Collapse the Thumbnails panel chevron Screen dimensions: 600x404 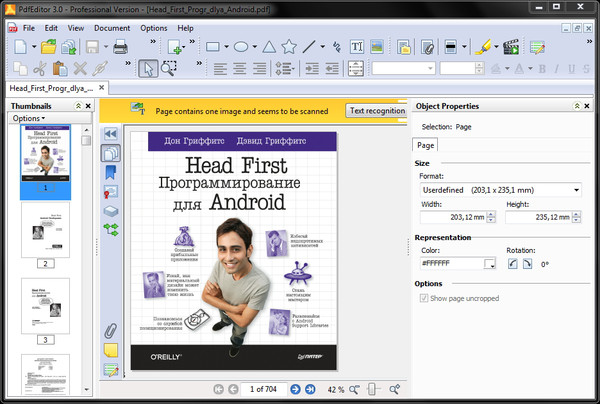(78, 106)
